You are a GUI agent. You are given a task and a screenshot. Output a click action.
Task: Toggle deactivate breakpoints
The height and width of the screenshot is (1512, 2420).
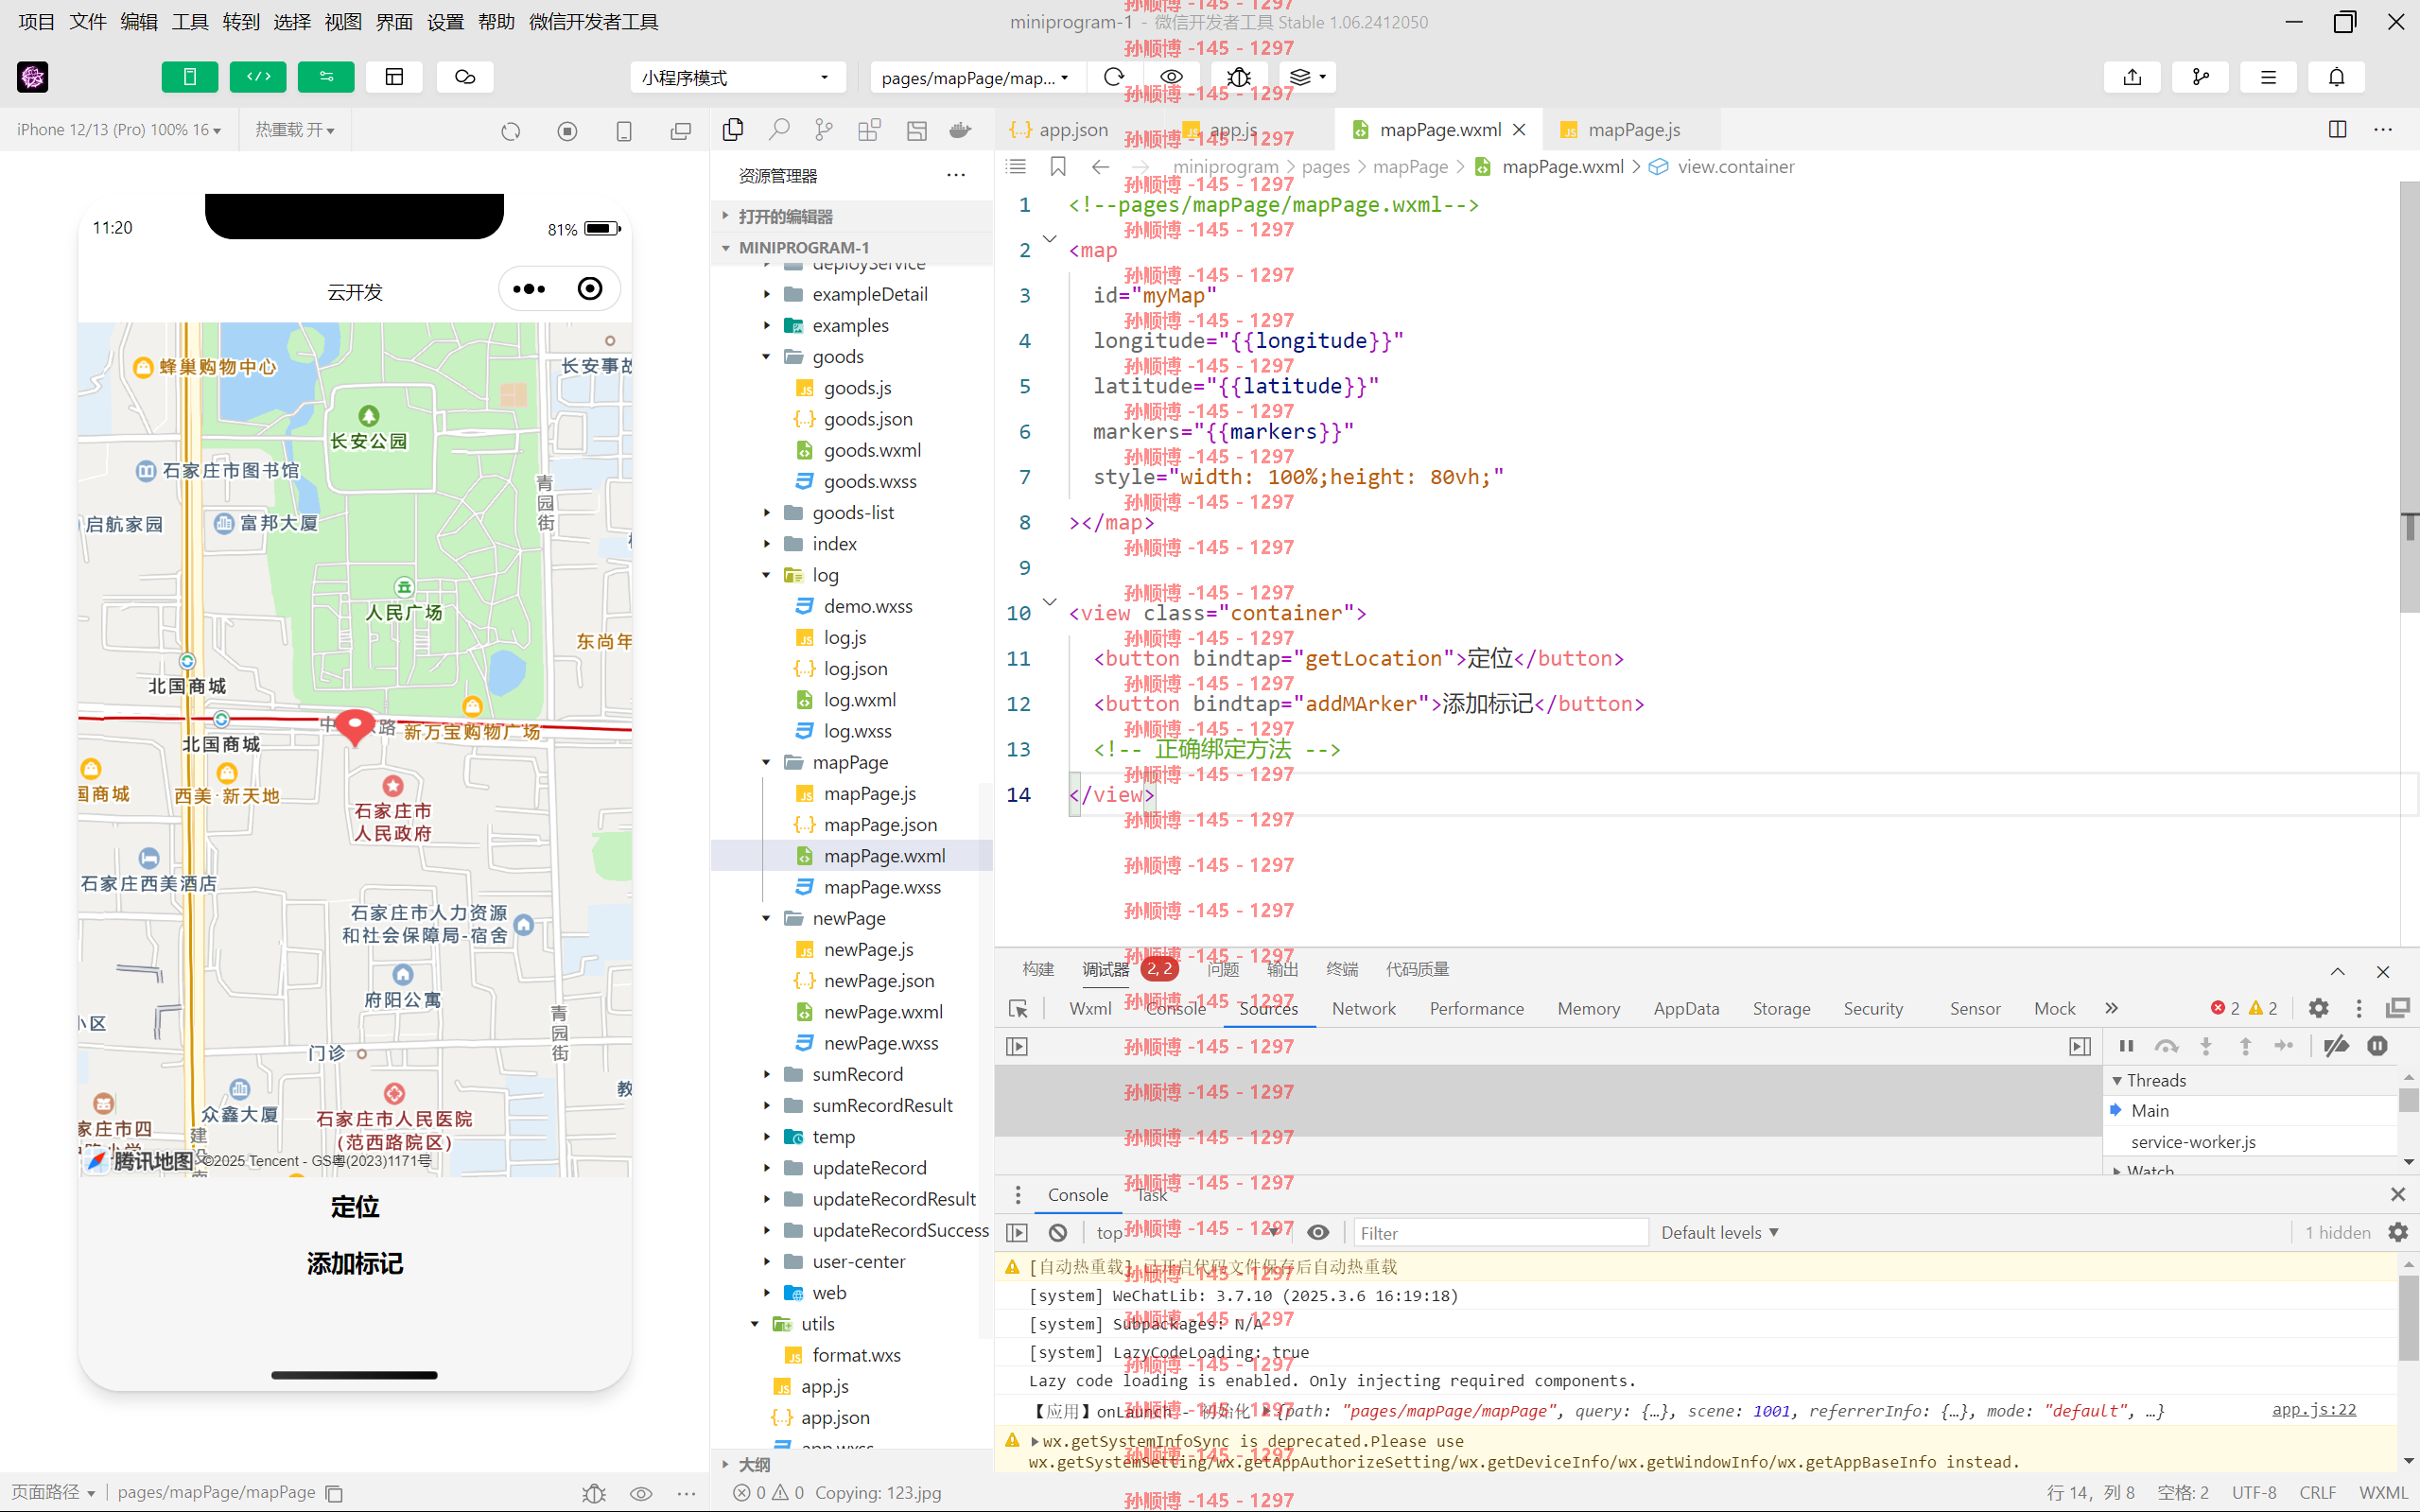[x=2337, y=1046]
